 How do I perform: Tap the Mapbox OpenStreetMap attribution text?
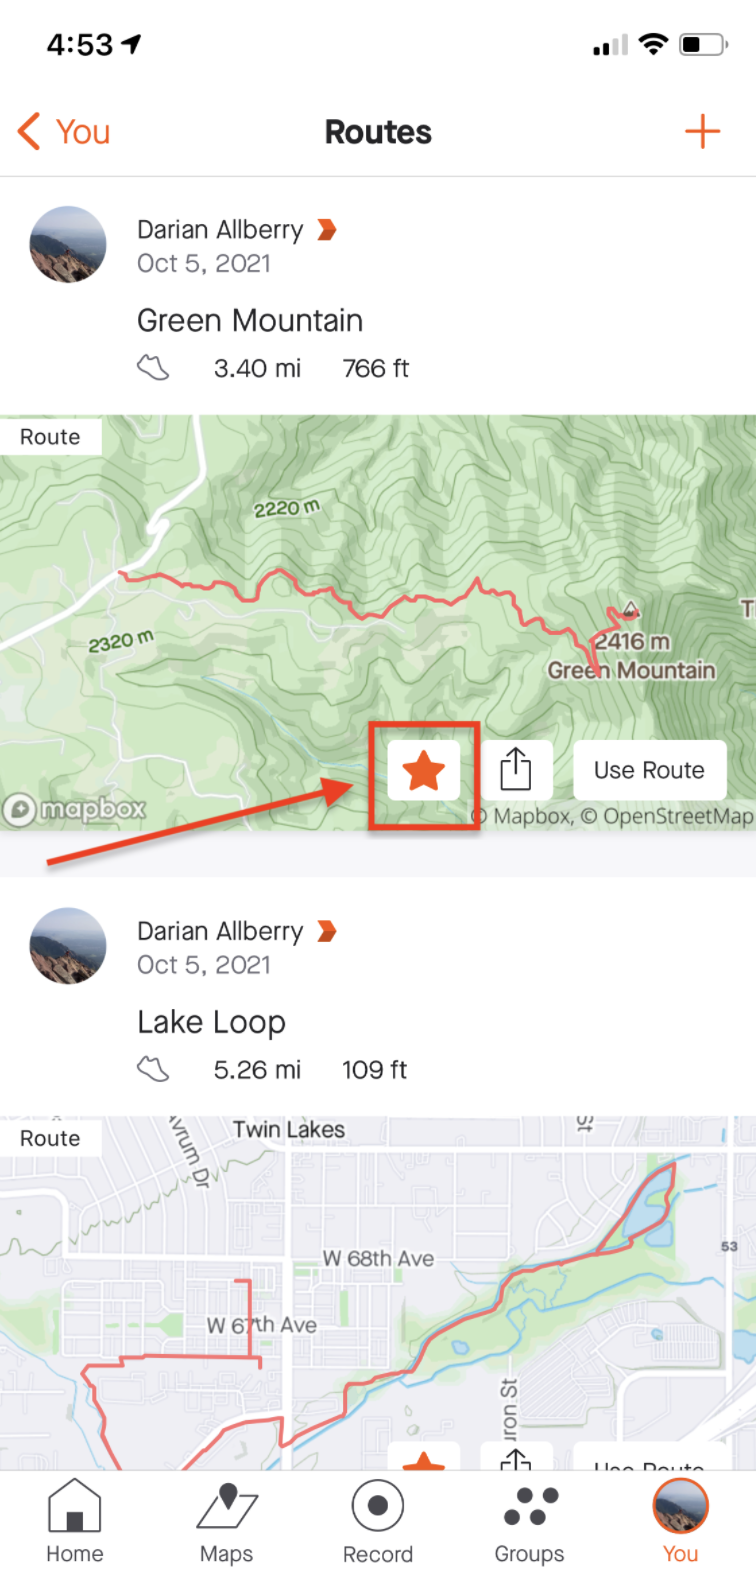(612, 816)
